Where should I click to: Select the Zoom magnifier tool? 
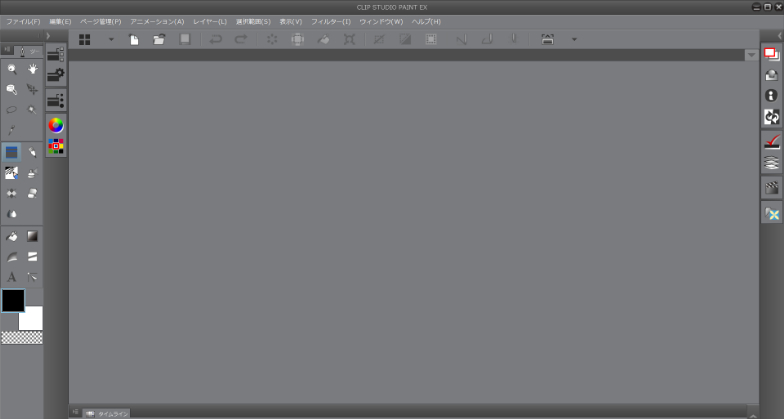pyautogui.click(x=12, y=69)
